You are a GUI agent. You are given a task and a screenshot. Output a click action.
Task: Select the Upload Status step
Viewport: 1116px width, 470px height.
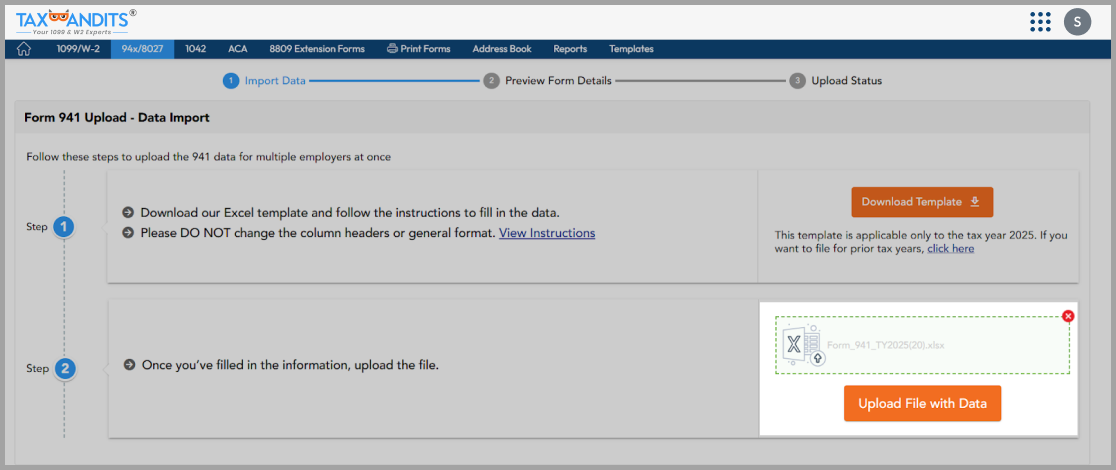pyautogui.click(x=836, y=80)
